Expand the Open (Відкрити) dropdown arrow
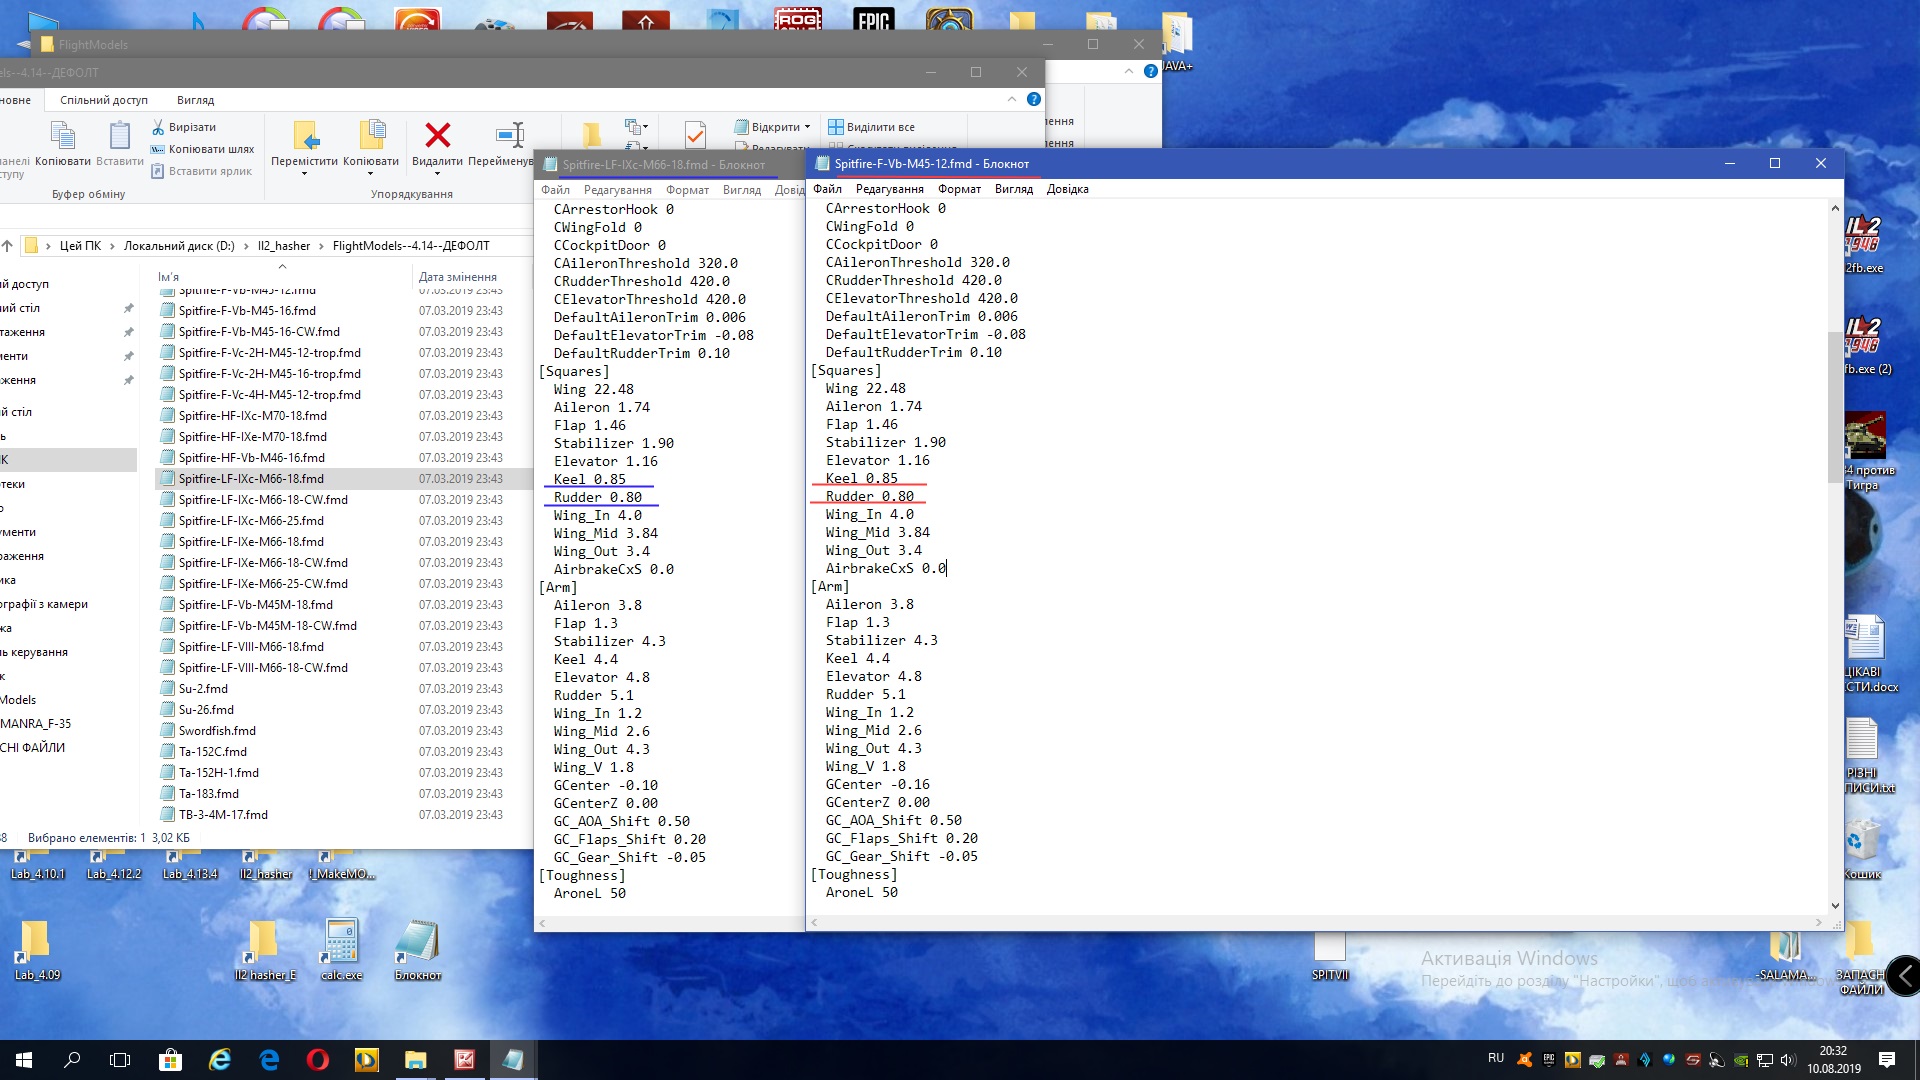Screen dimensions: 1920x1080 [x=808, y=127]
